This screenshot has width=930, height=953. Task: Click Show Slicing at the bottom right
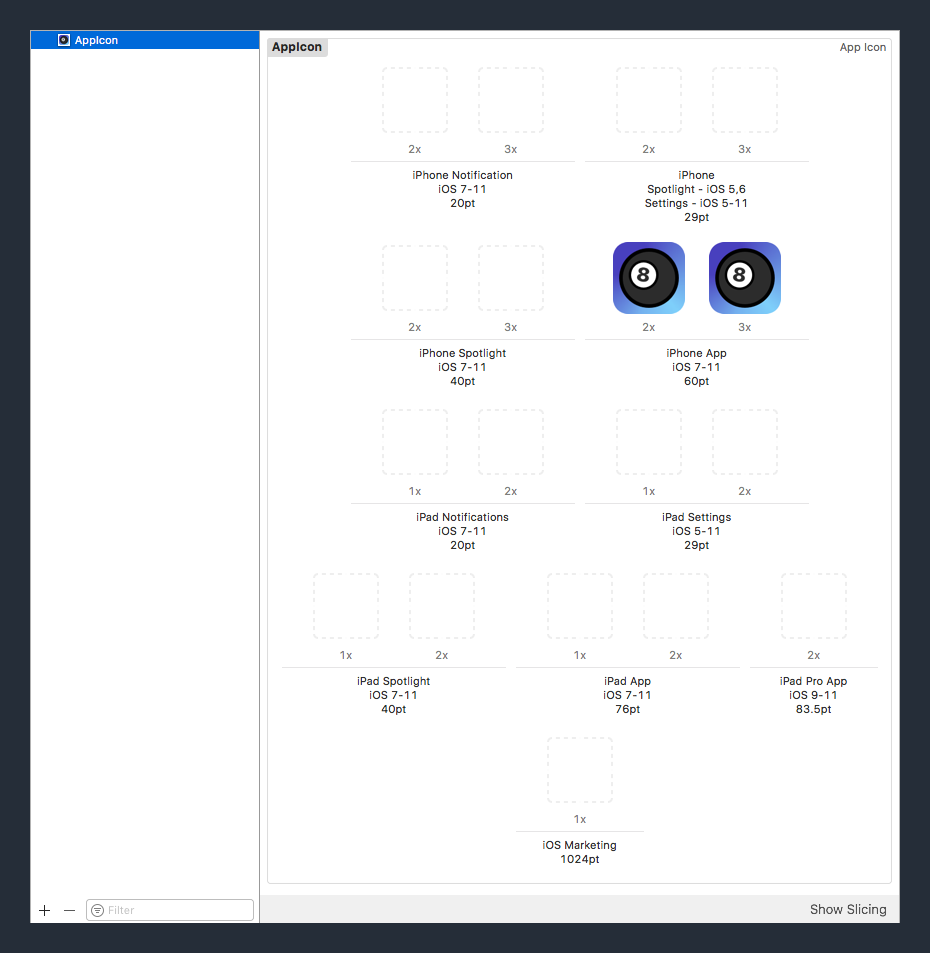(x=847, y=909)
